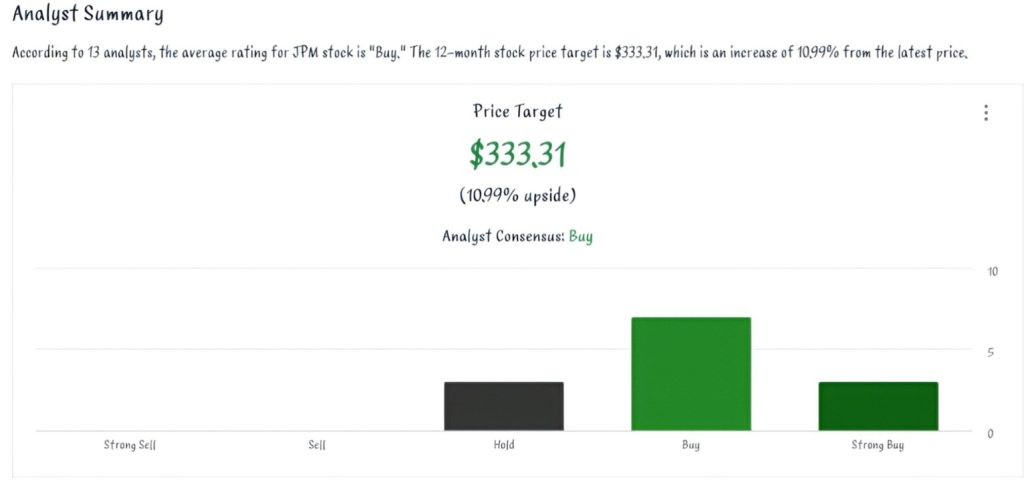1024x485 pixels.
Task: Click the 'Analyst Consensus:' label
Action: pos(503,237)
